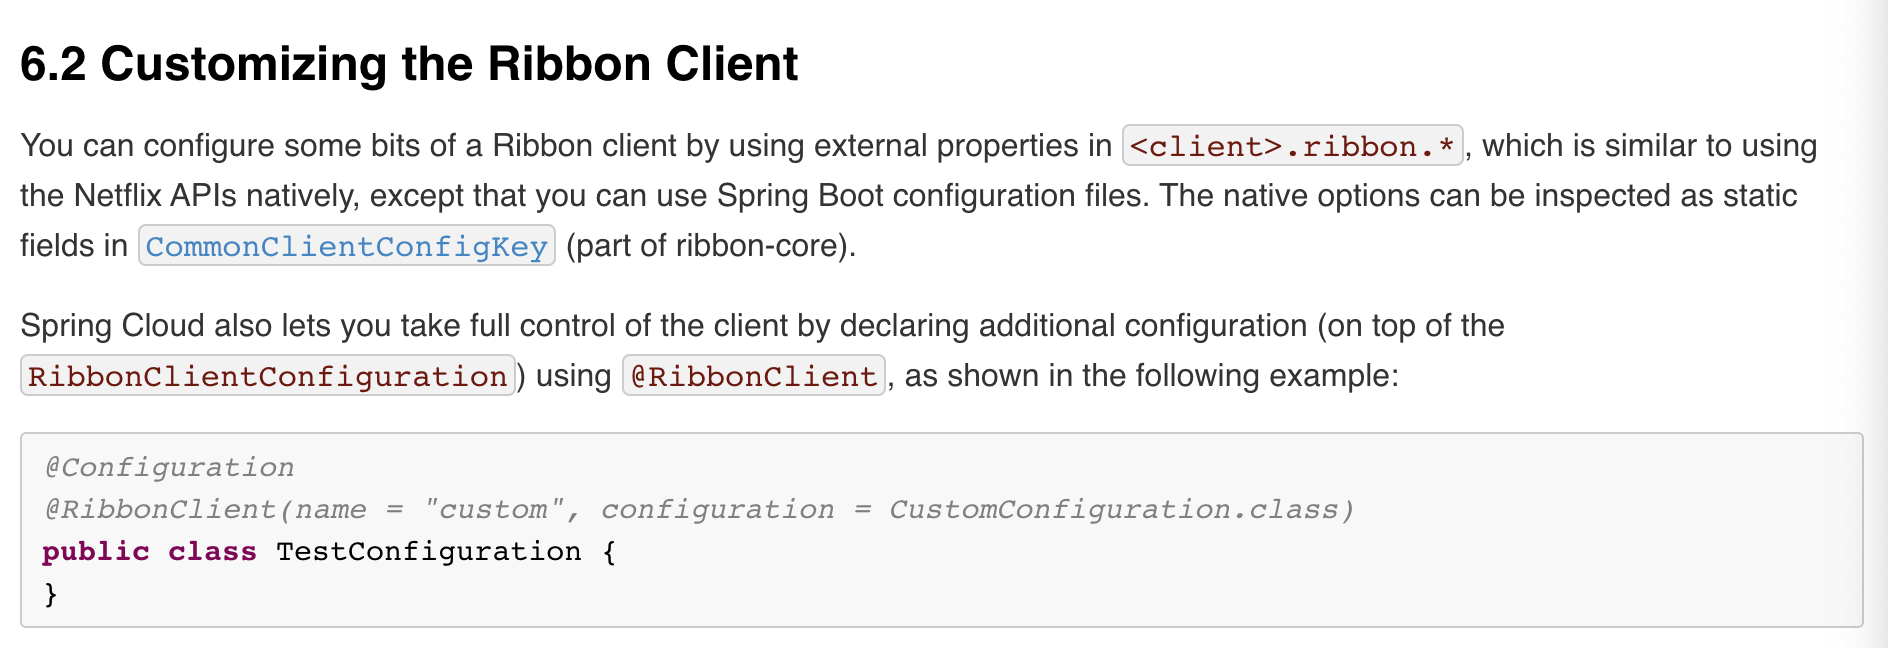Select the RibbonClientConfiguration inline code

click(268, 376)
